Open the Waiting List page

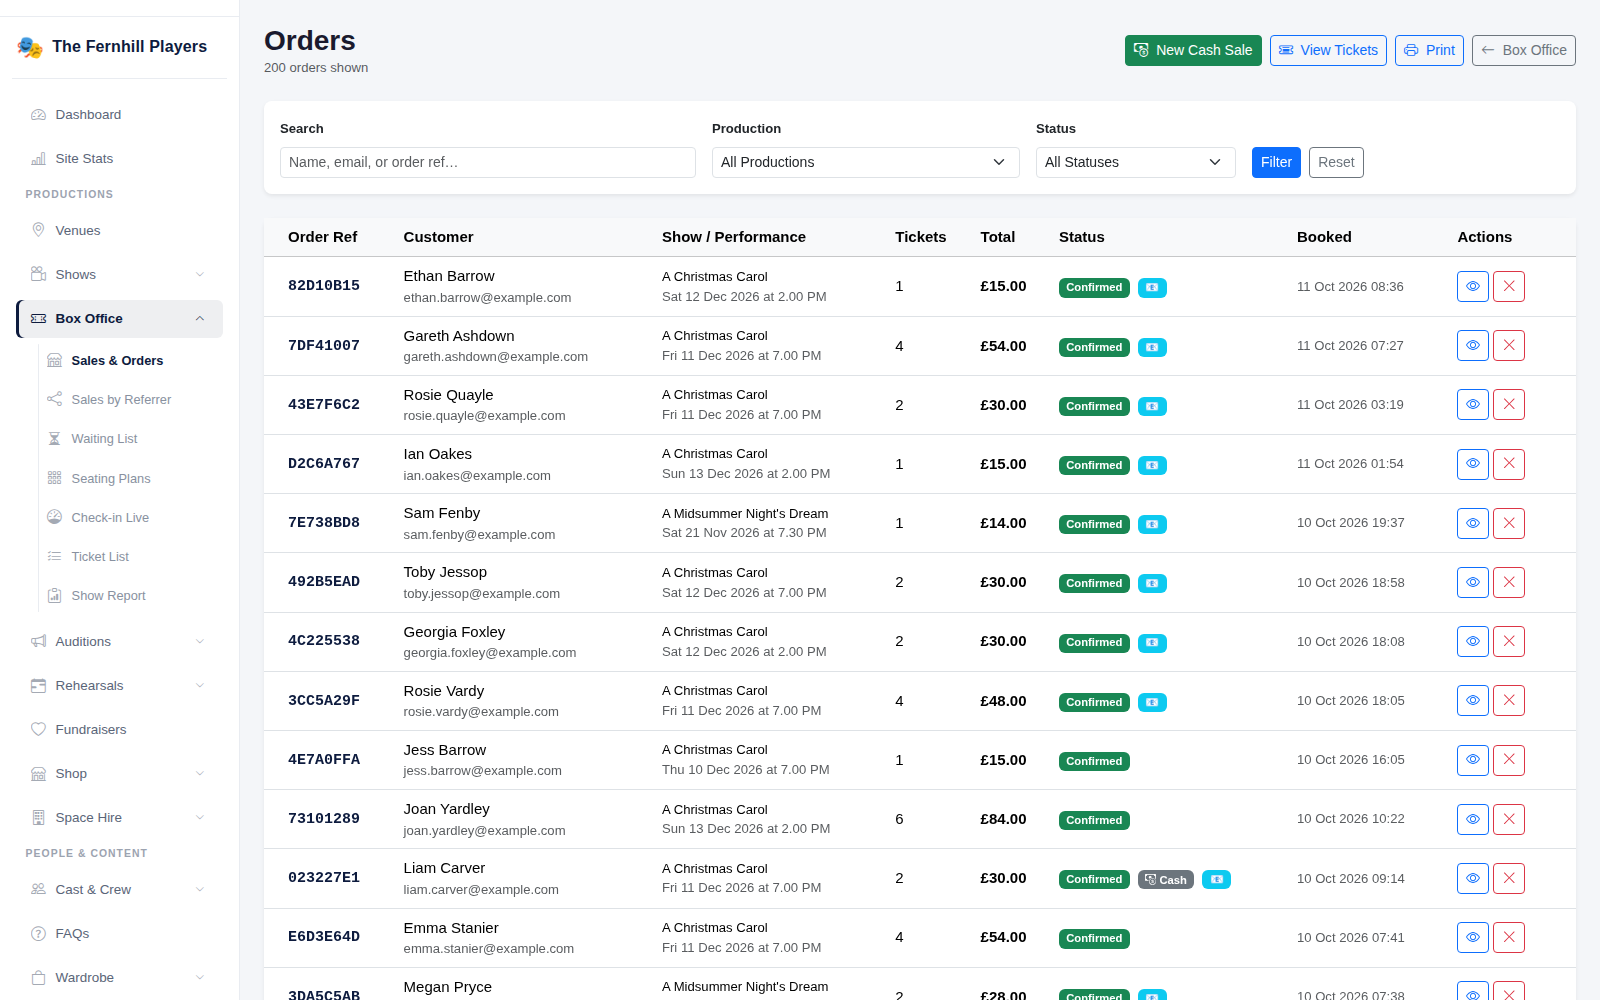(131, 439)
